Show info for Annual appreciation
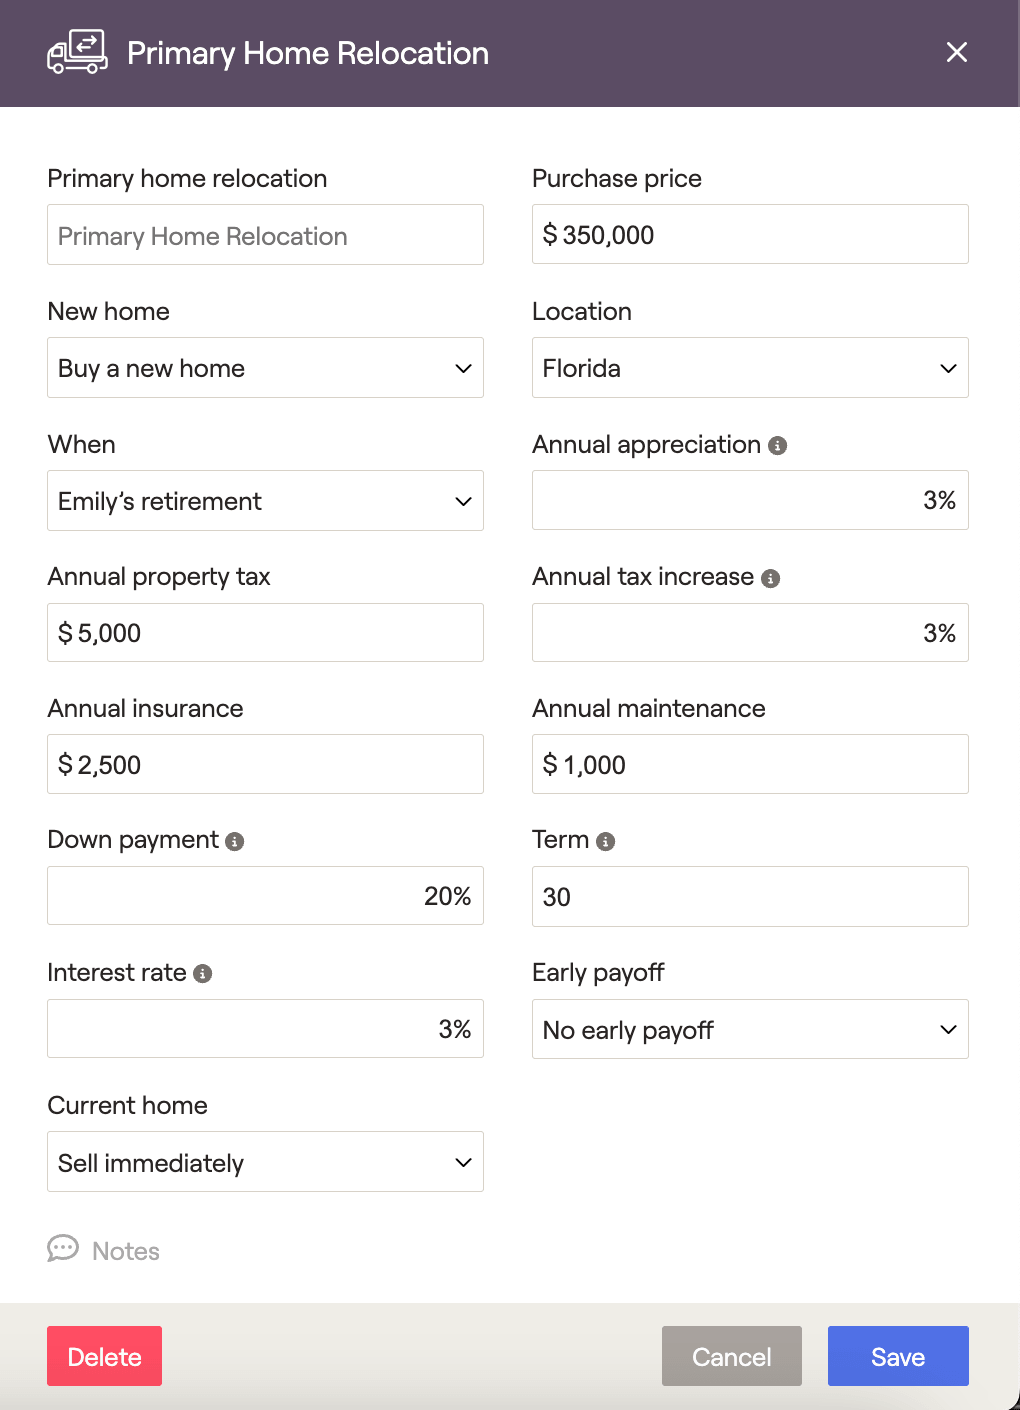1020x1410 pixels. [x=778, y=446]
